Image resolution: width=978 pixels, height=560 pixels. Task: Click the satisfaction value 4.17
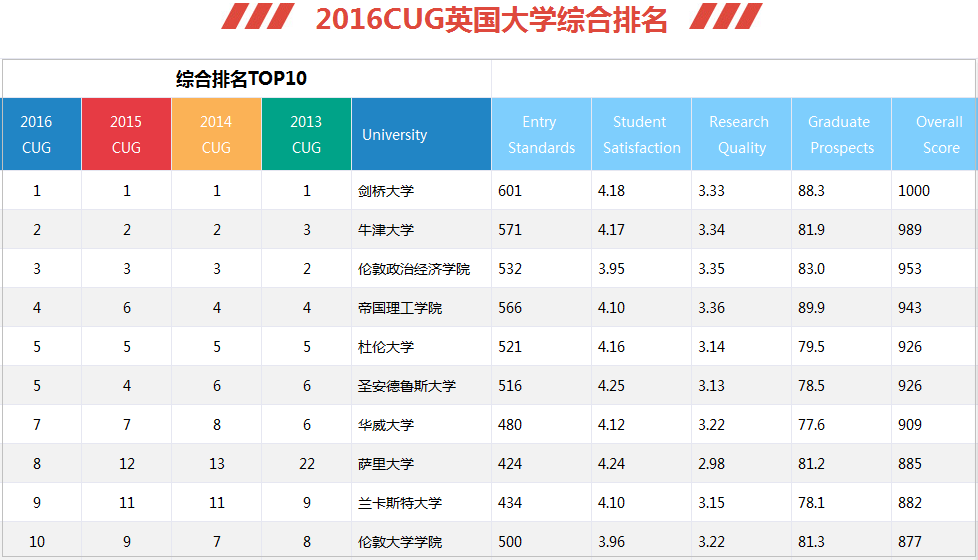click(x=611, y=229)
